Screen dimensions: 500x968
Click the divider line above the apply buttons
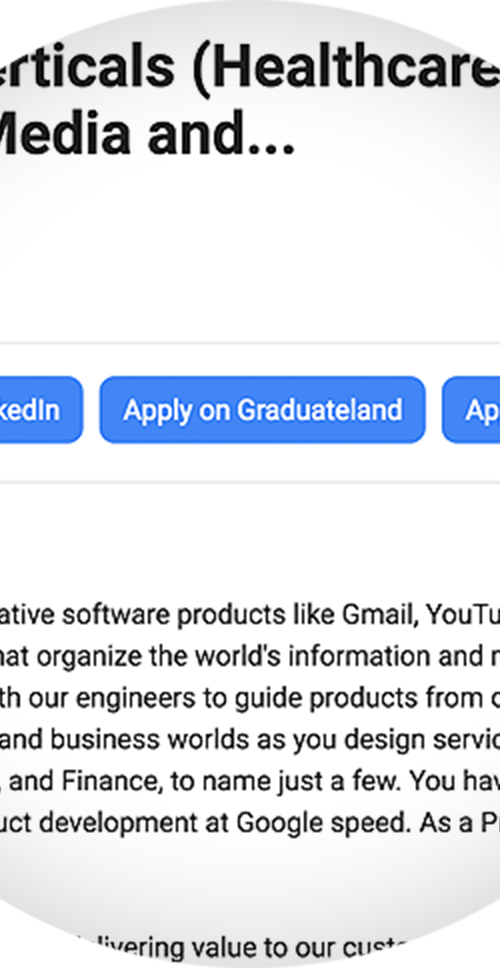pos(250,343)
